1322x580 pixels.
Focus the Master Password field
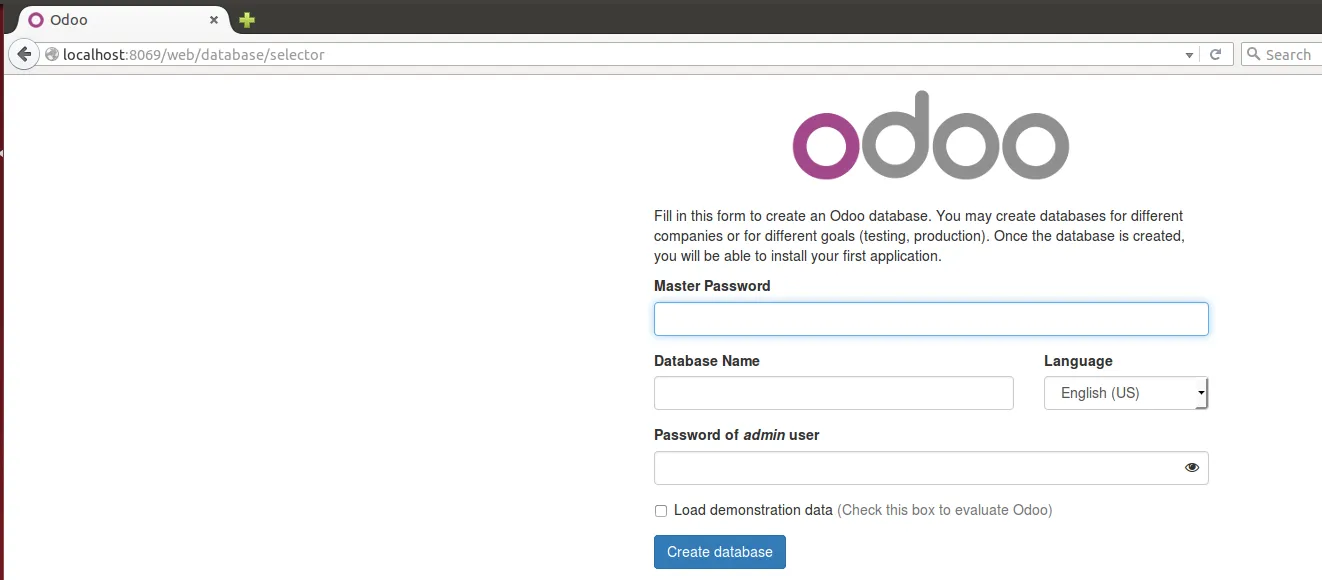(x=931, y=319)
